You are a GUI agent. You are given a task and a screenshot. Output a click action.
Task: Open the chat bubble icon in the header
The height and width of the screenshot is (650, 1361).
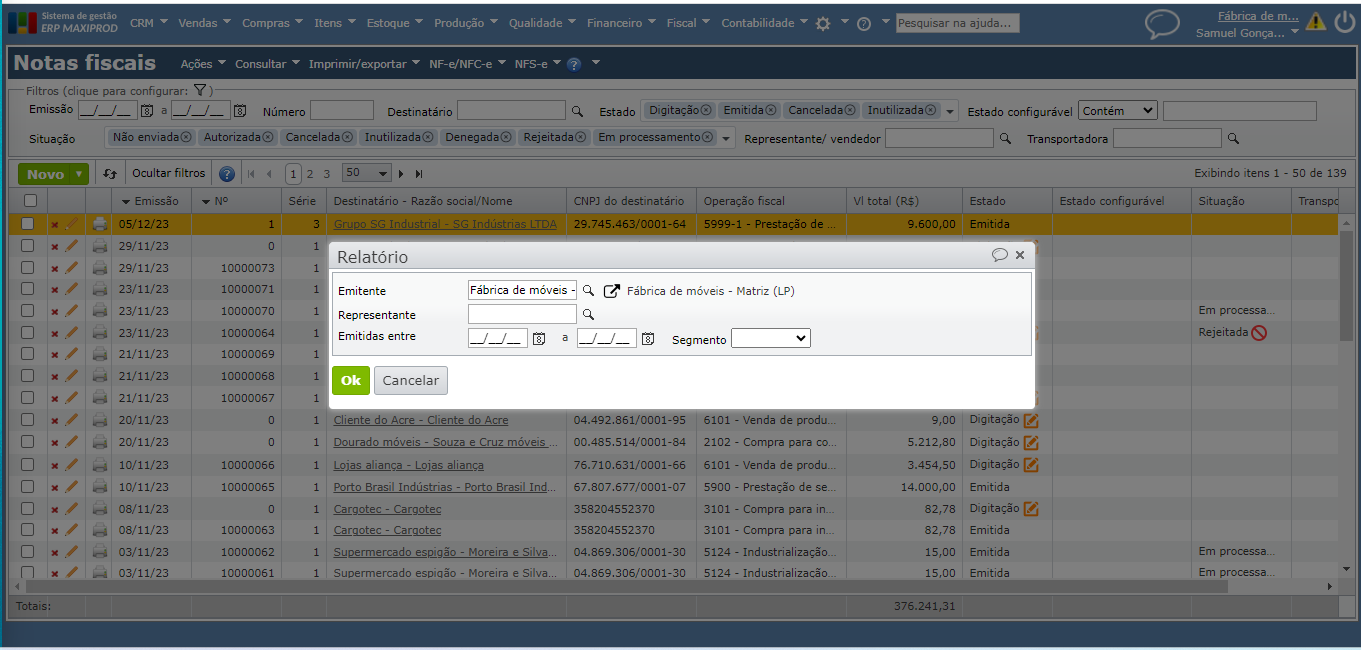point(1162,24)
